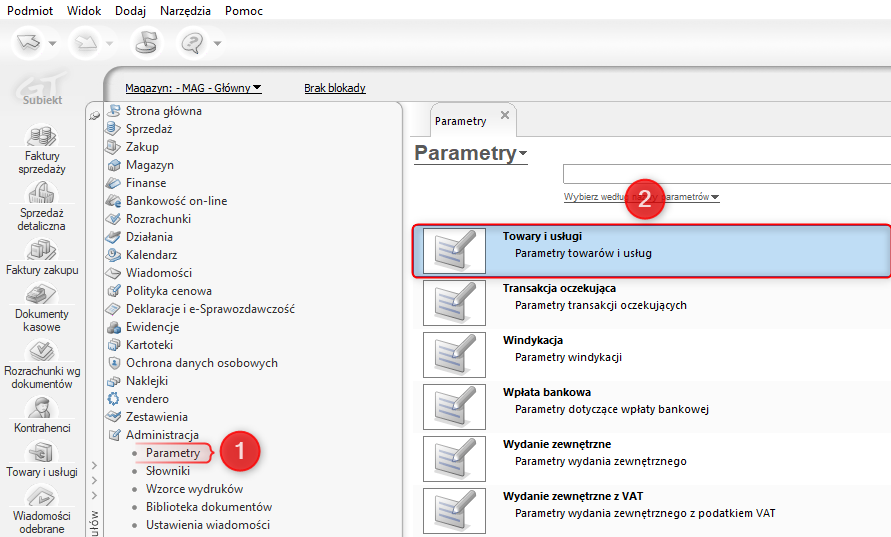This screenshot has width=891, height=537.
Task: Select Ewidencje module
Action: (153, 327)
